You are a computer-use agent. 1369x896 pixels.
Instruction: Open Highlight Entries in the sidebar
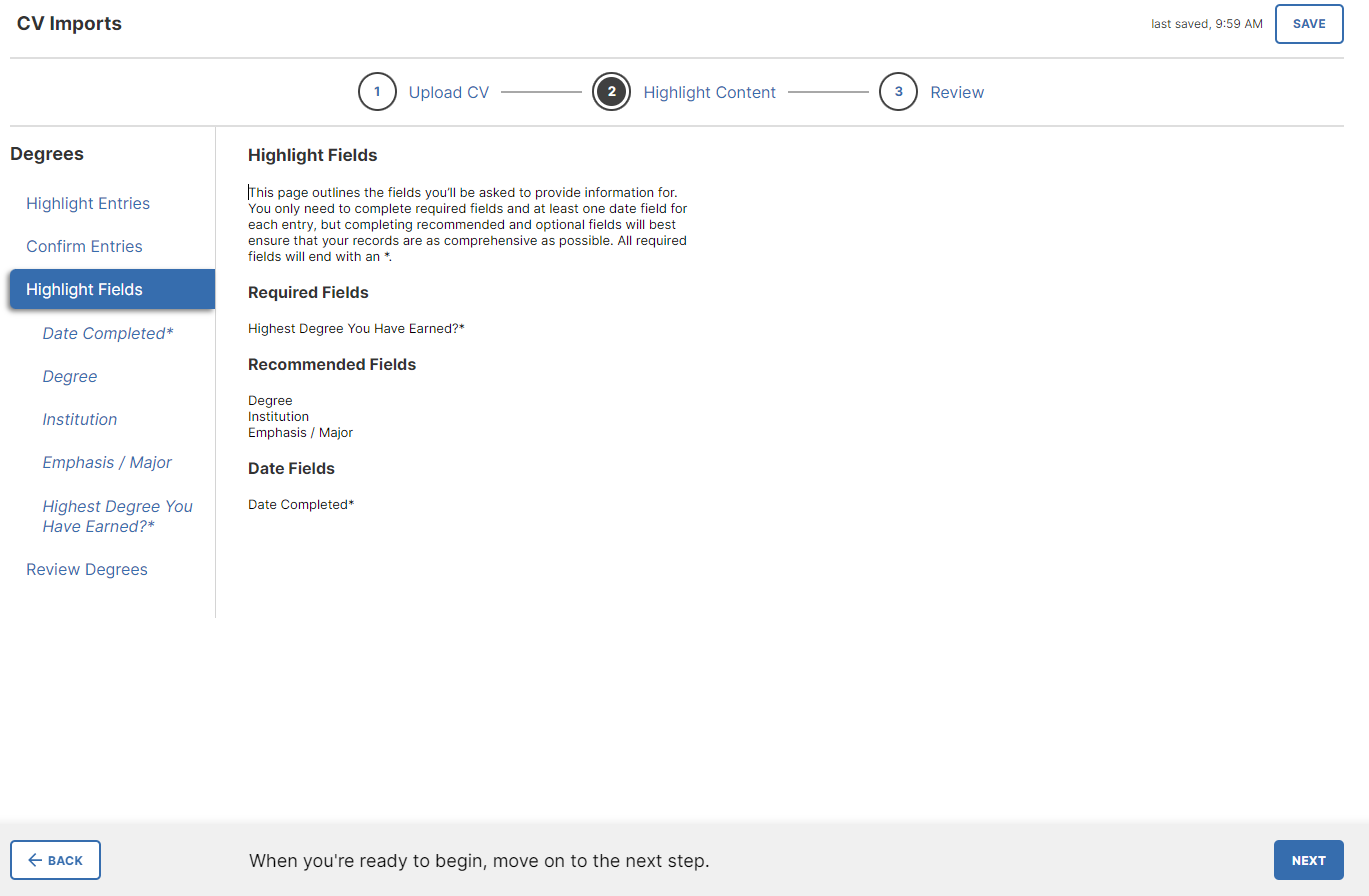click(88, 203)
